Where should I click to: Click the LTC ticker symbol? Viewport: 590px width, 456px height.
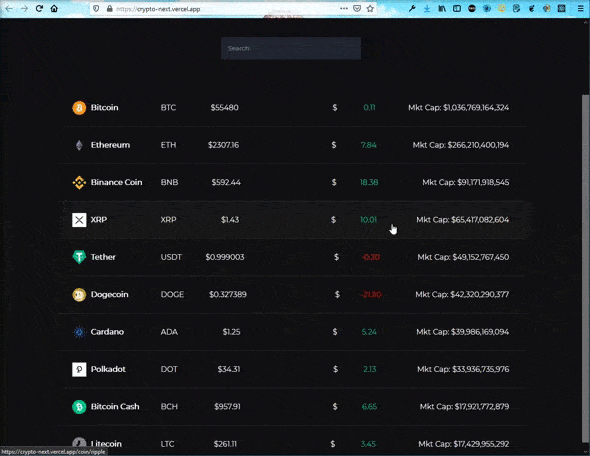(x=167, y=444)
